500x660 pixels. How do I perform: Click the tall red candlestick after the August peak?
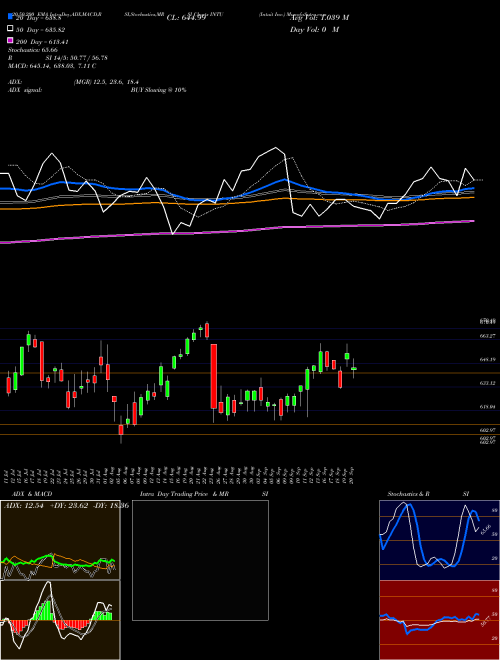pos(214,376)
